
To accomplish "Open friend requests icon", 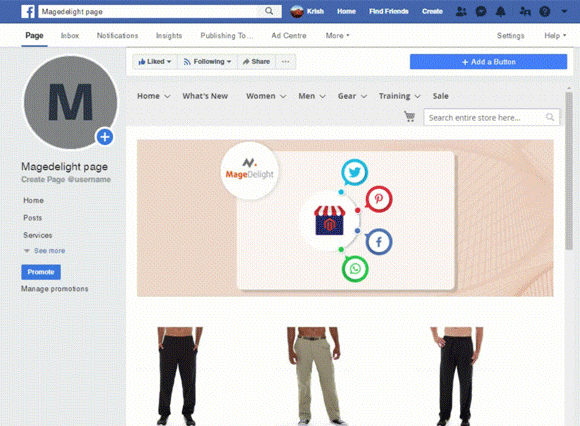I will (461, 11).
